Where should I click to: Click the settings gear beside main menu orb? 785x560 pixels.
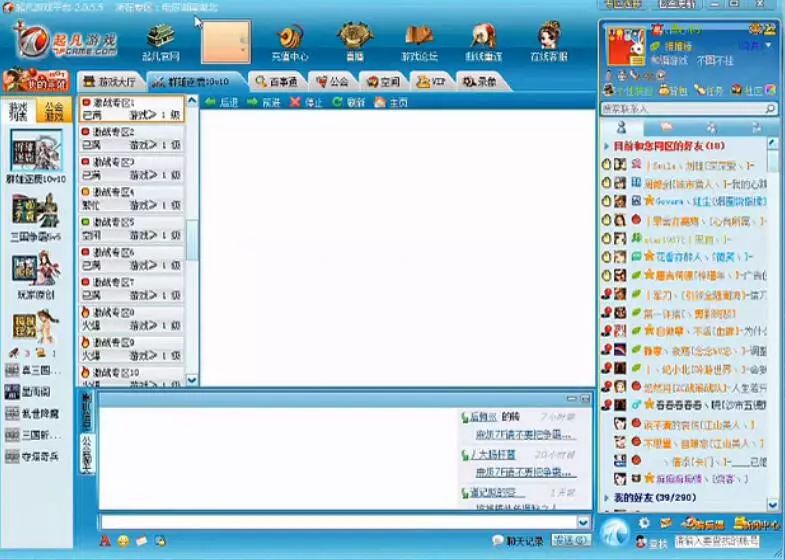[644, 523]
